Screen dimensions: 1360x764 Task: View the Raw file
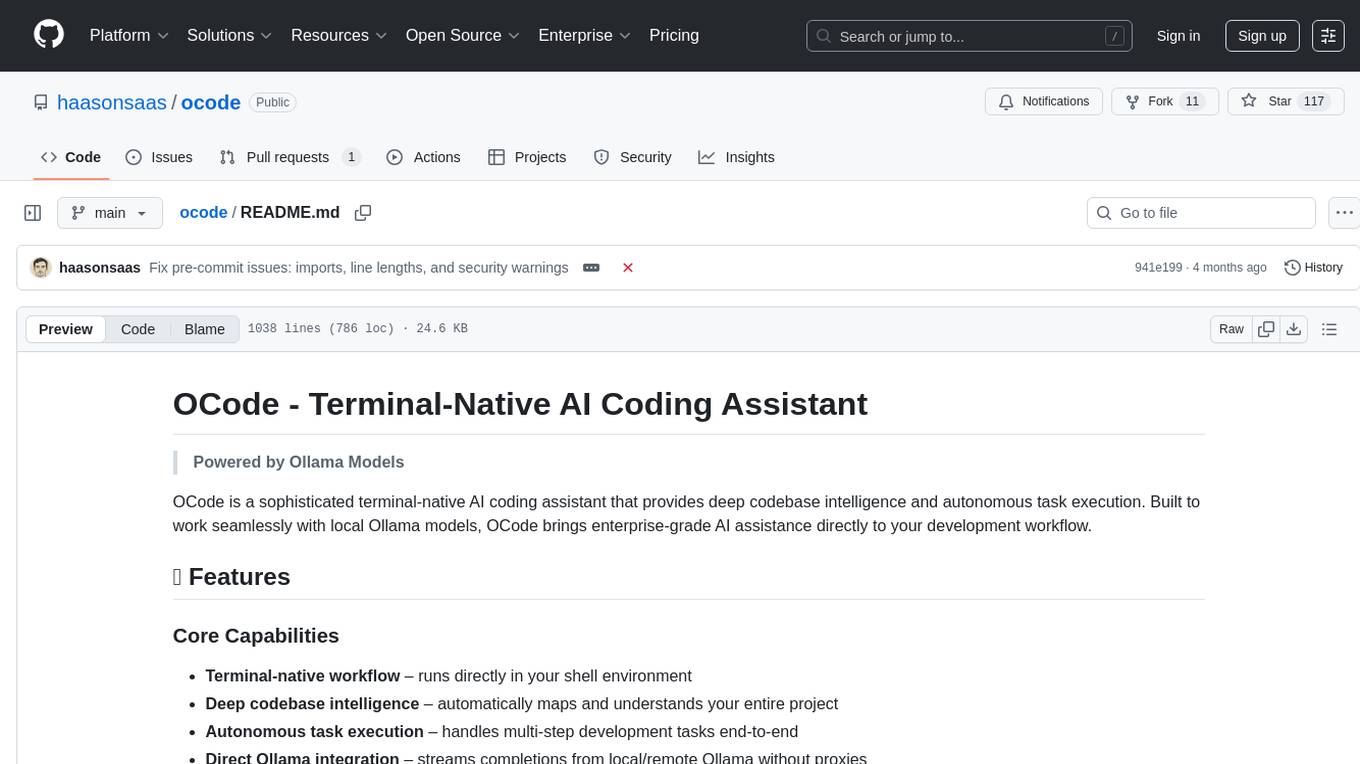pyautogui.click(x=1231, y=329)
